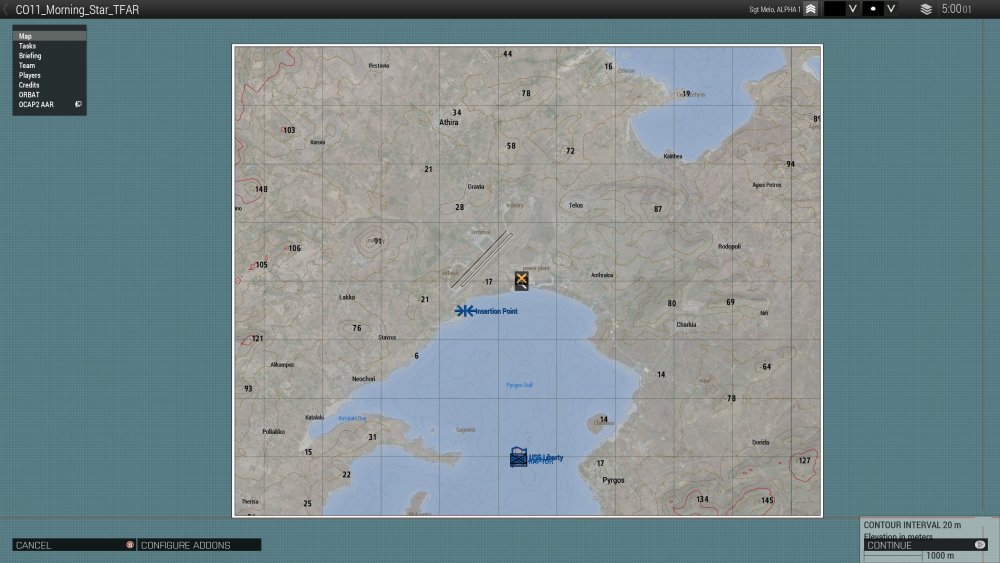
Task: Click the icon beside OCAP2 AAR
Action: coord(78,104)
